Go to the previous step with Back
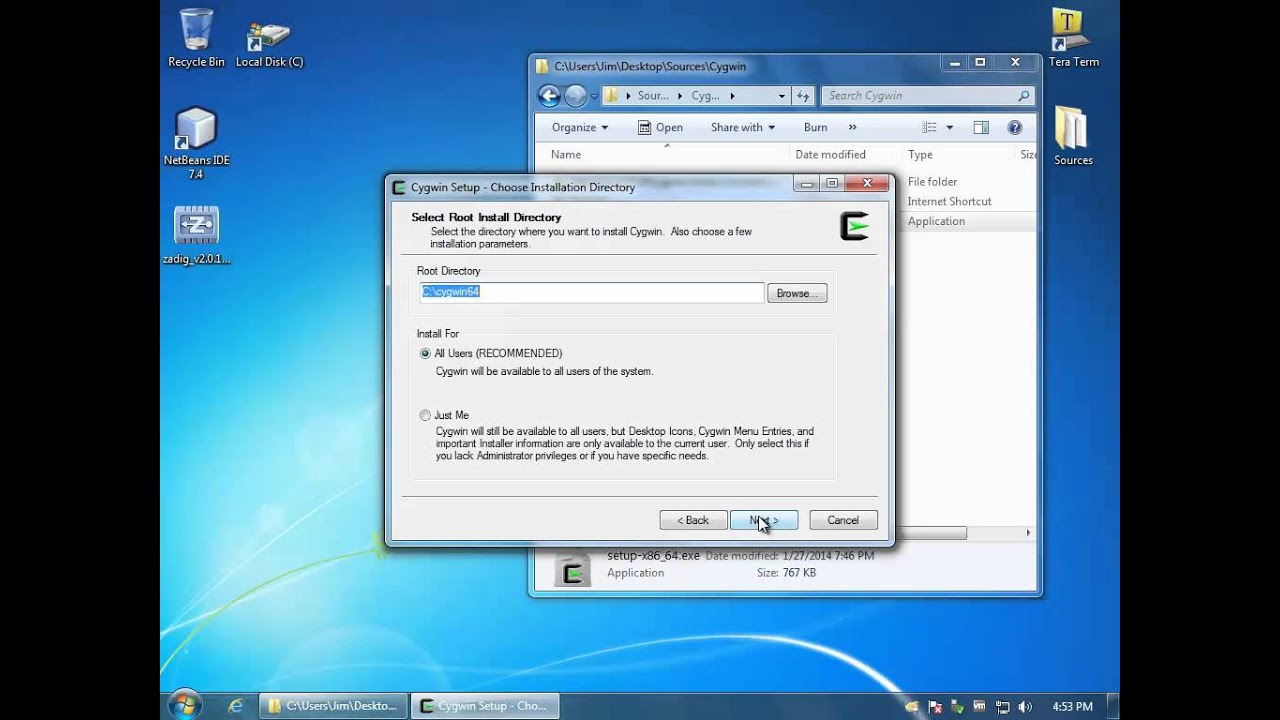Screen dimensions: 1280x720 693,520
